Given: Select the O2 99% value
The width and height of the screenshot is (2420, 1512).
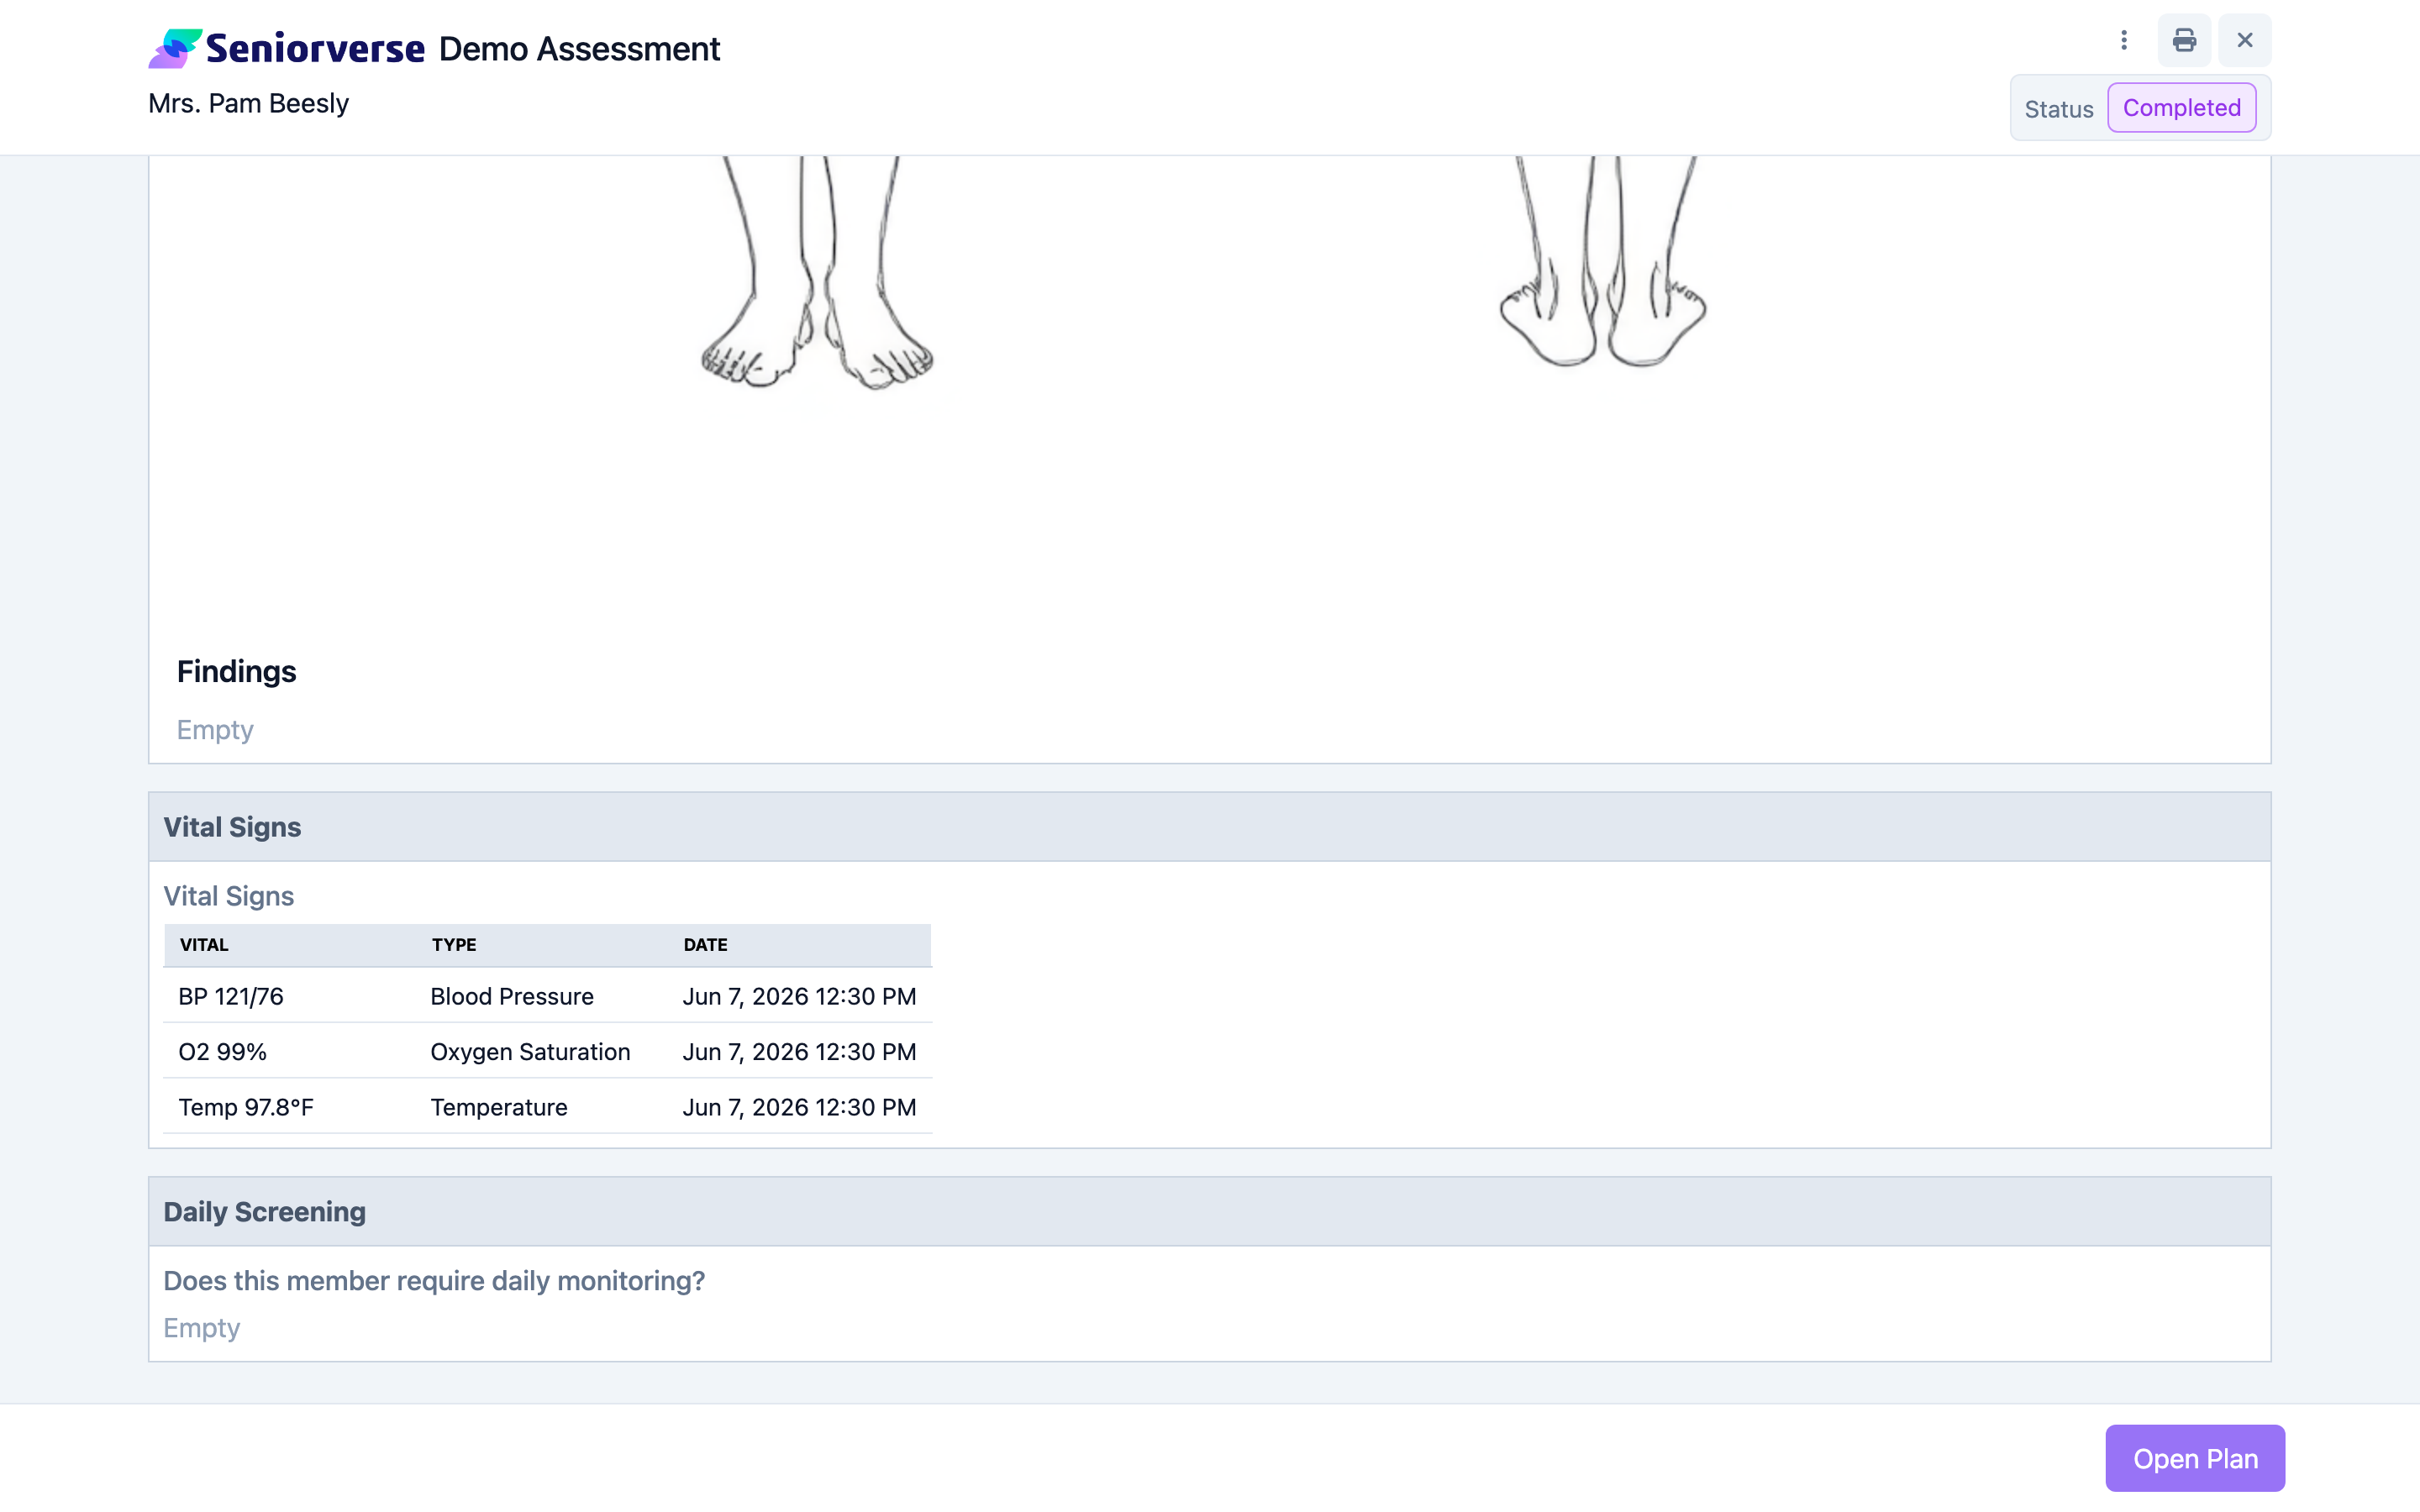Looking at the screenshot, I should (223, 1052).
